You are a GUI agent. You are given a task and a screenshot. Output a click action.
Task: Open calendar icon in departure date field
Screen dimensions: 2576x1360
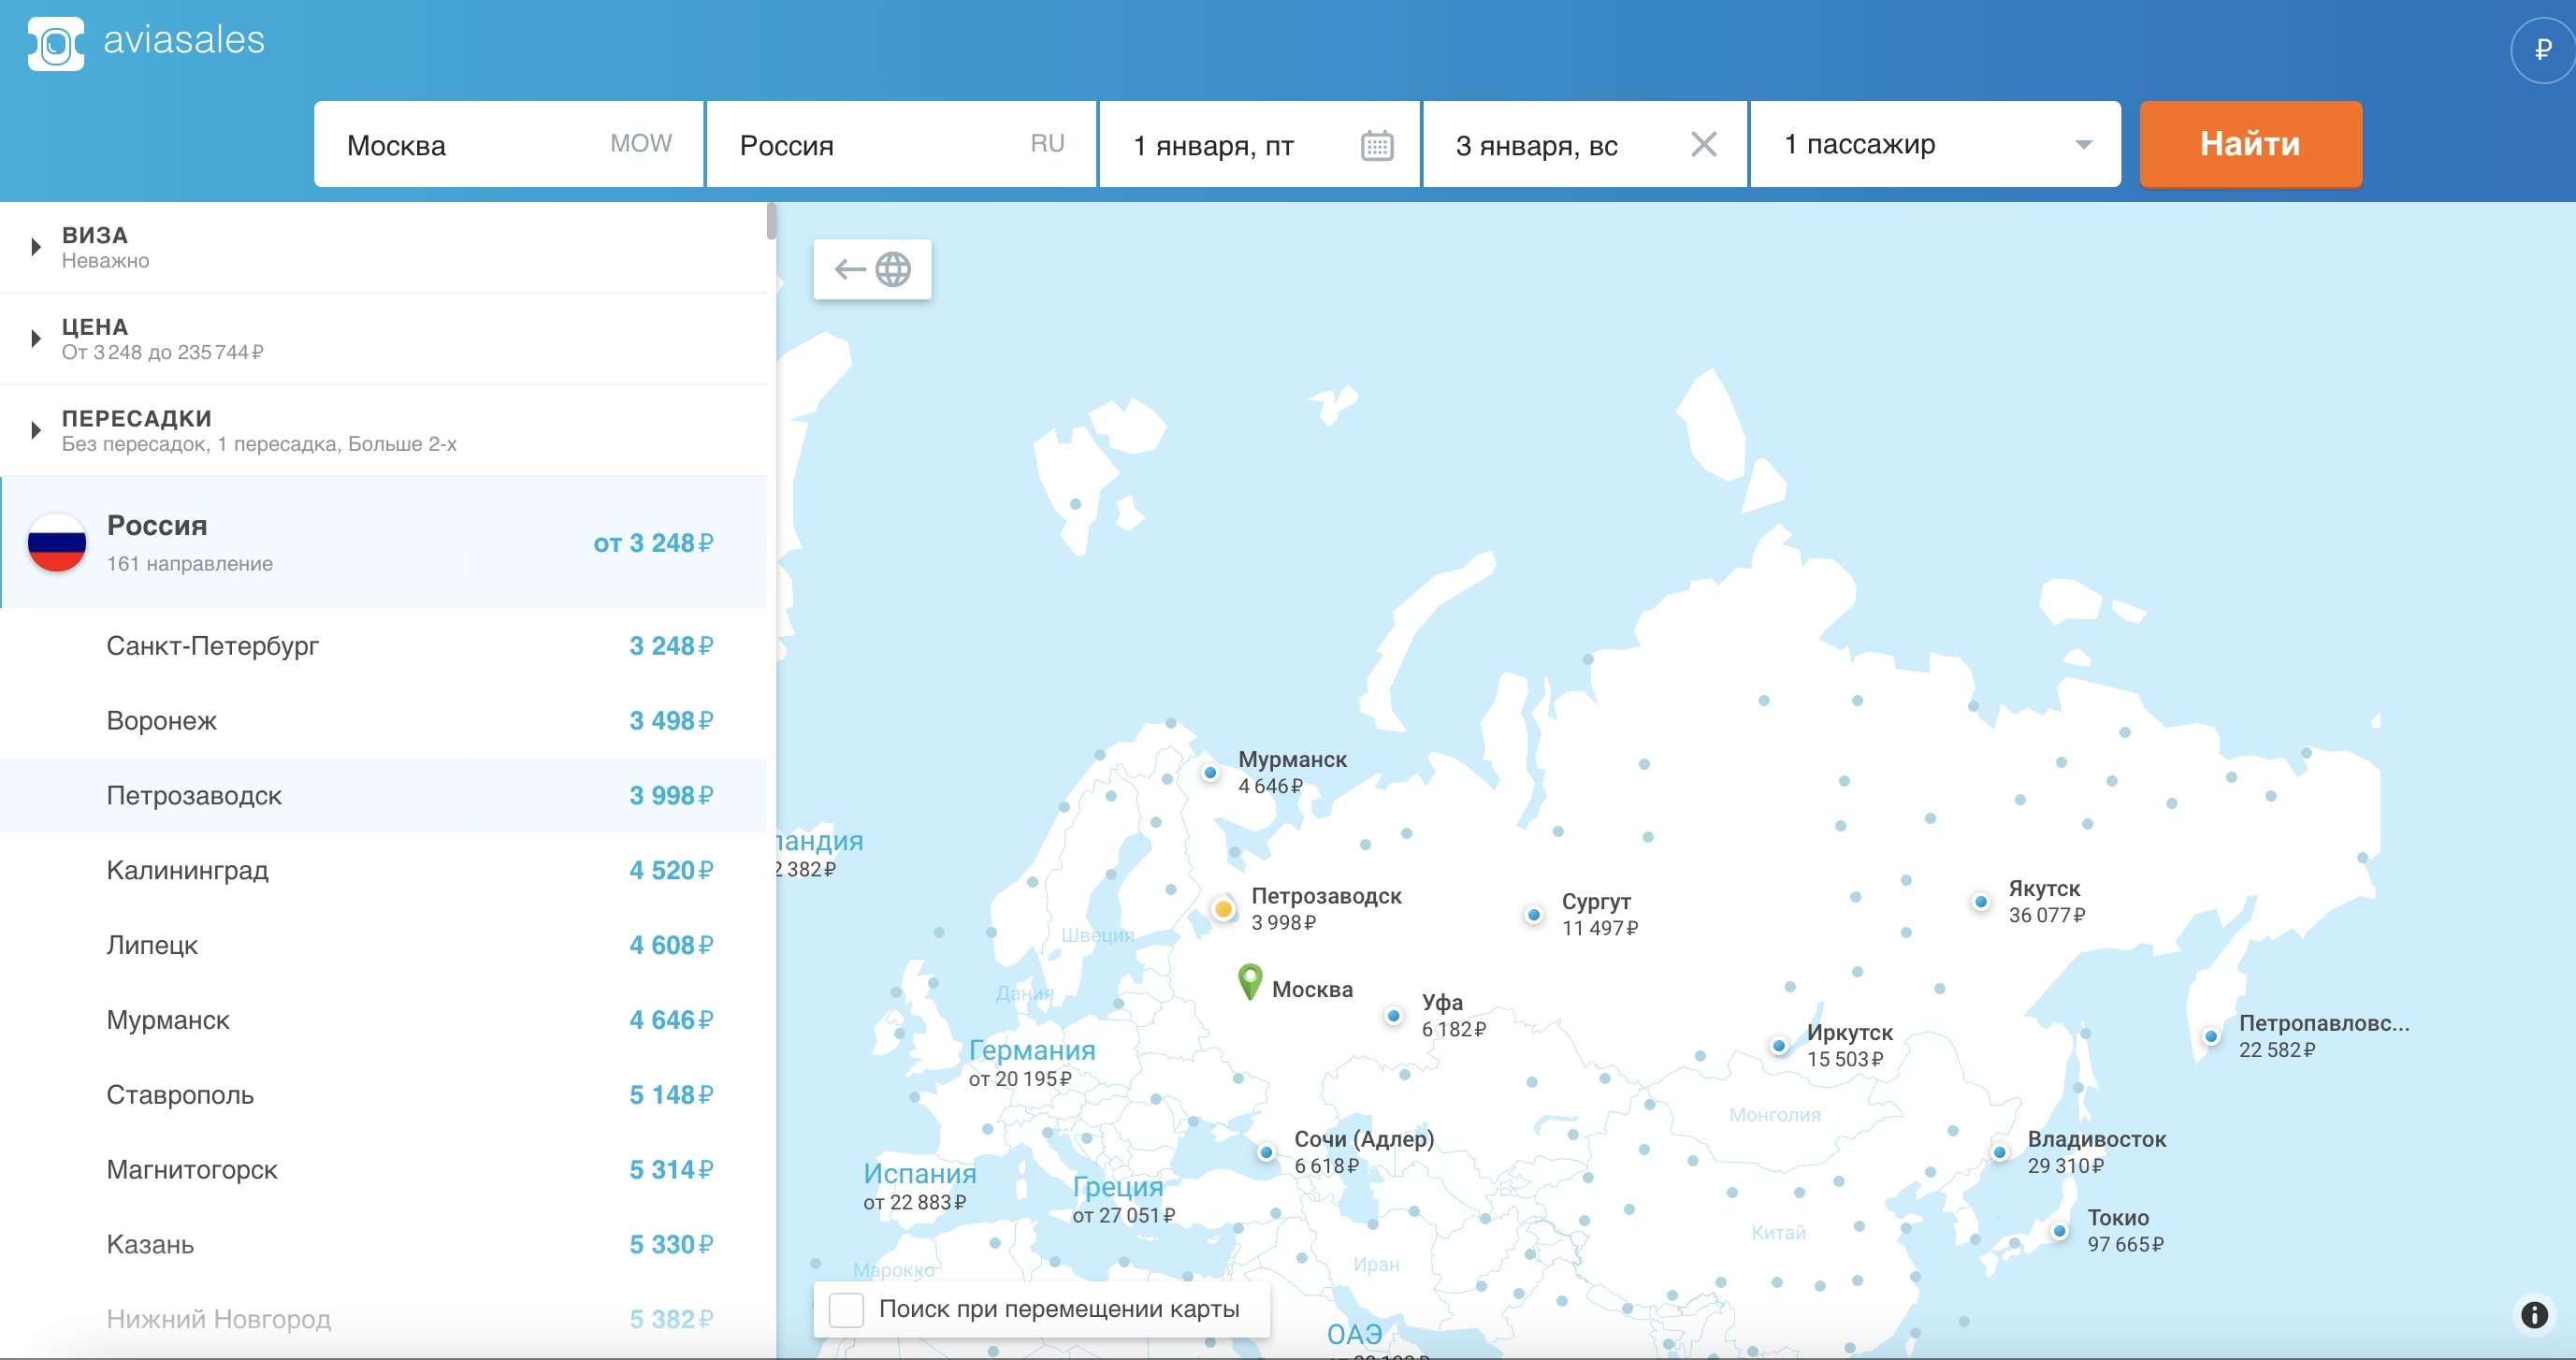[1376, 145]
